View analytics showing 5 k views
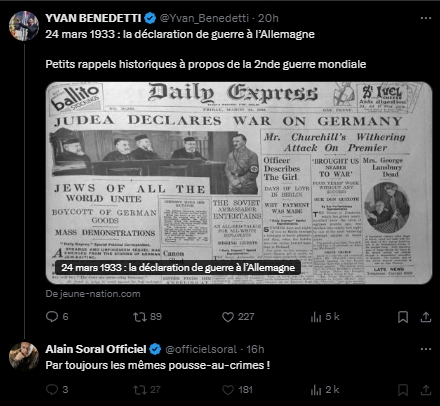 pyautogui.click(x=325, y=316)
